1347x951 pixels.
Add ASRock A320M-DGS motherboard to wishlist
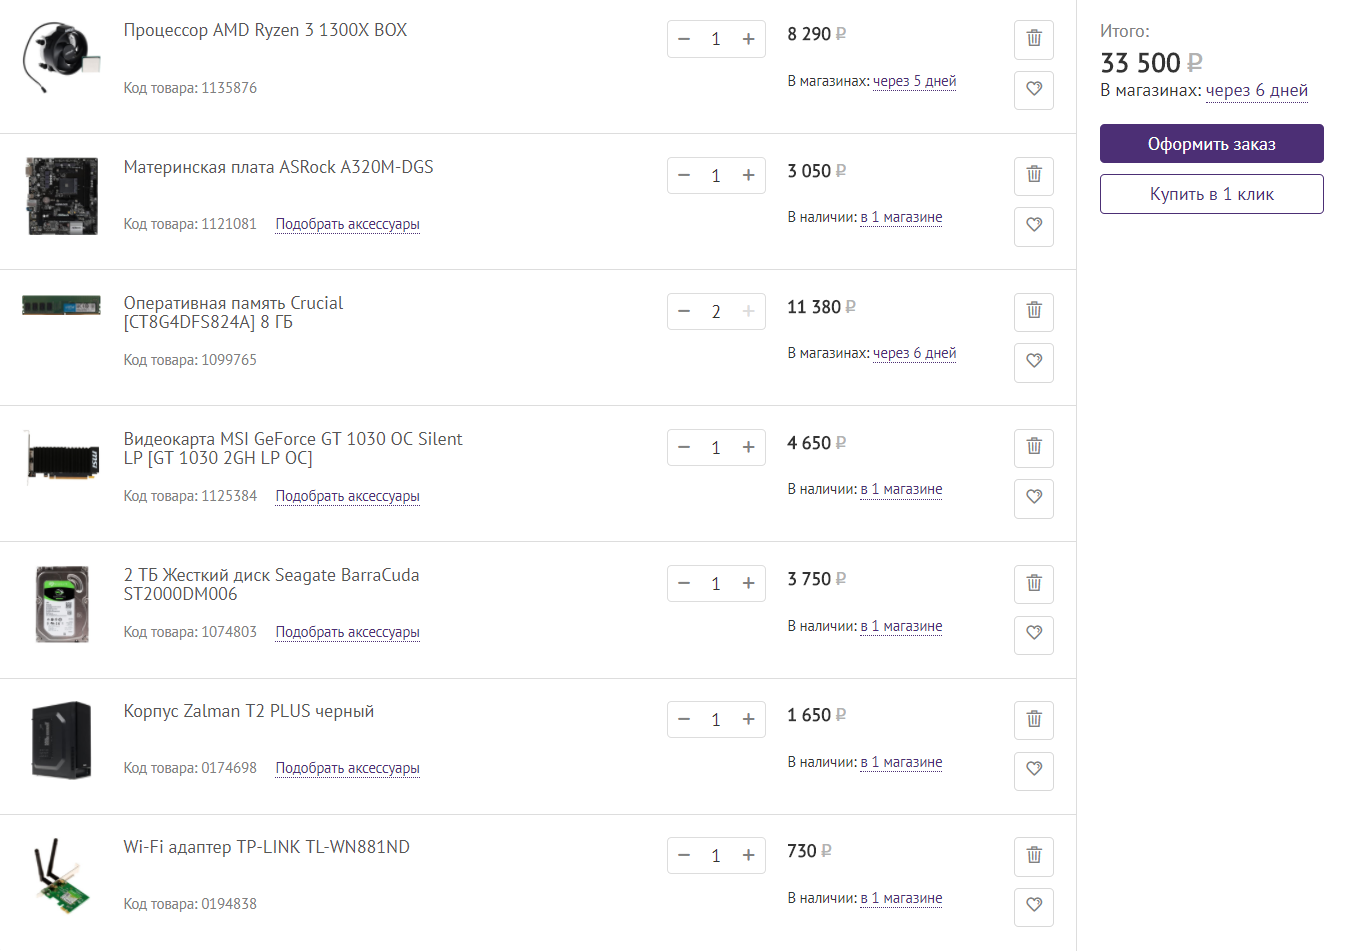point(1034,226)
